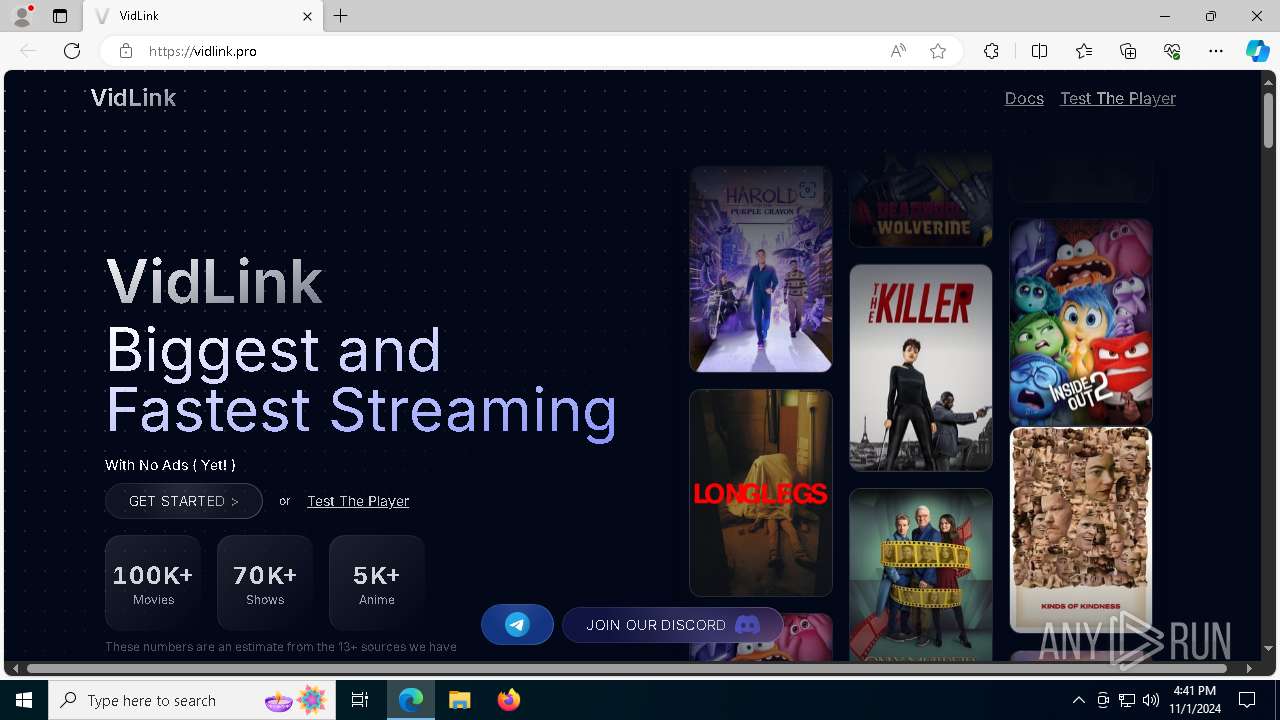This screenshot has height=720, width=1280.
Task: Open the Windows Start menu
Action: 24,700
